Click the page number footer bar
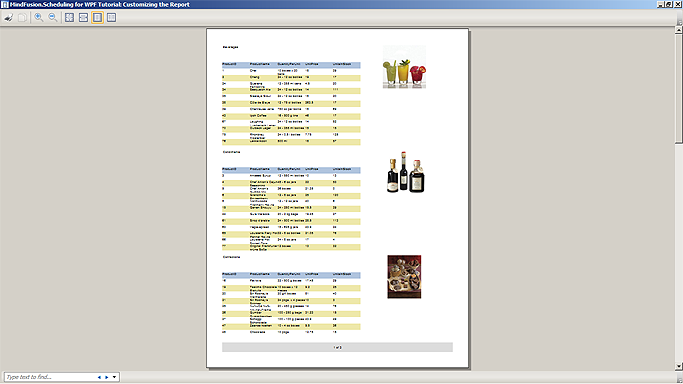Screen dimensions: 683x384 coord(337,347)
